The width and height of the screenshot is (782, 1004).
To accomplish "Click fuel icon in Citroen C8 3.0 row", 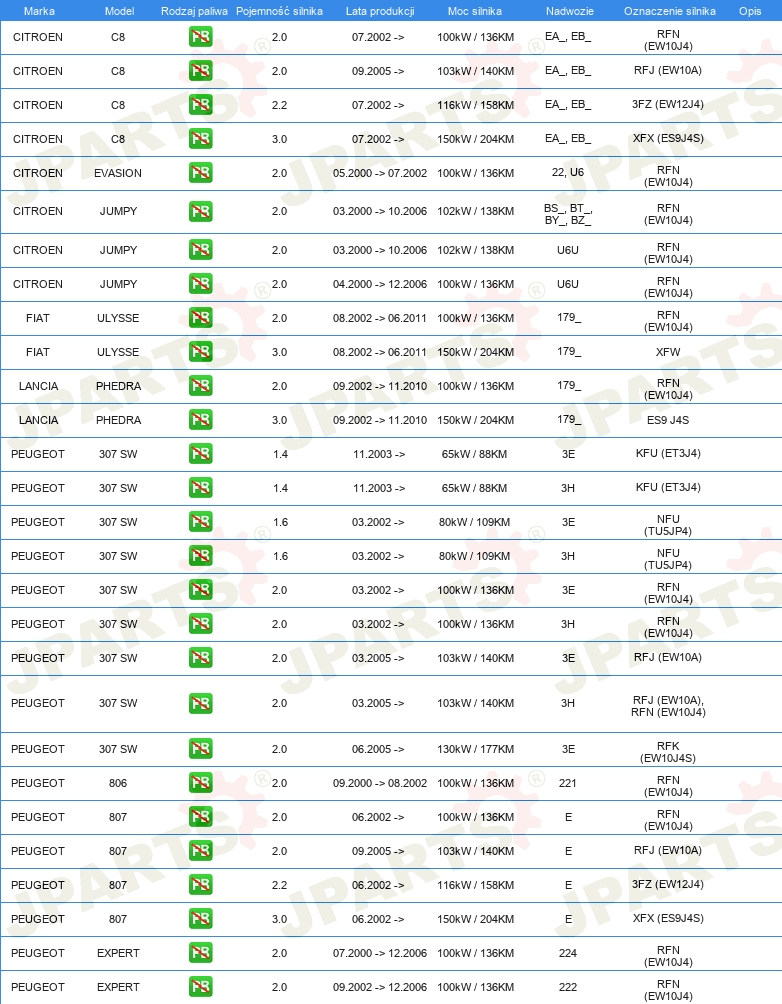I will point(200,139).
